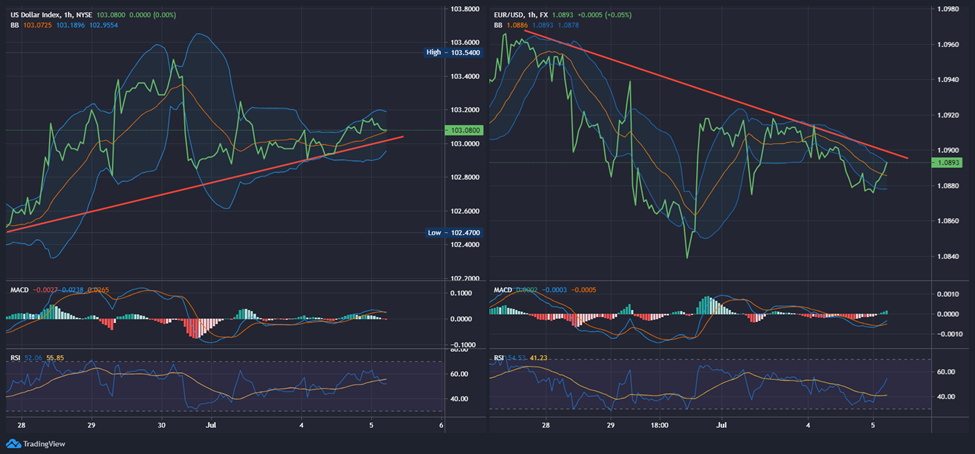Click the 103.8000 level on Dollar price scale
The height and width of the screenshot is (454, 975).
tap(461, 9)
